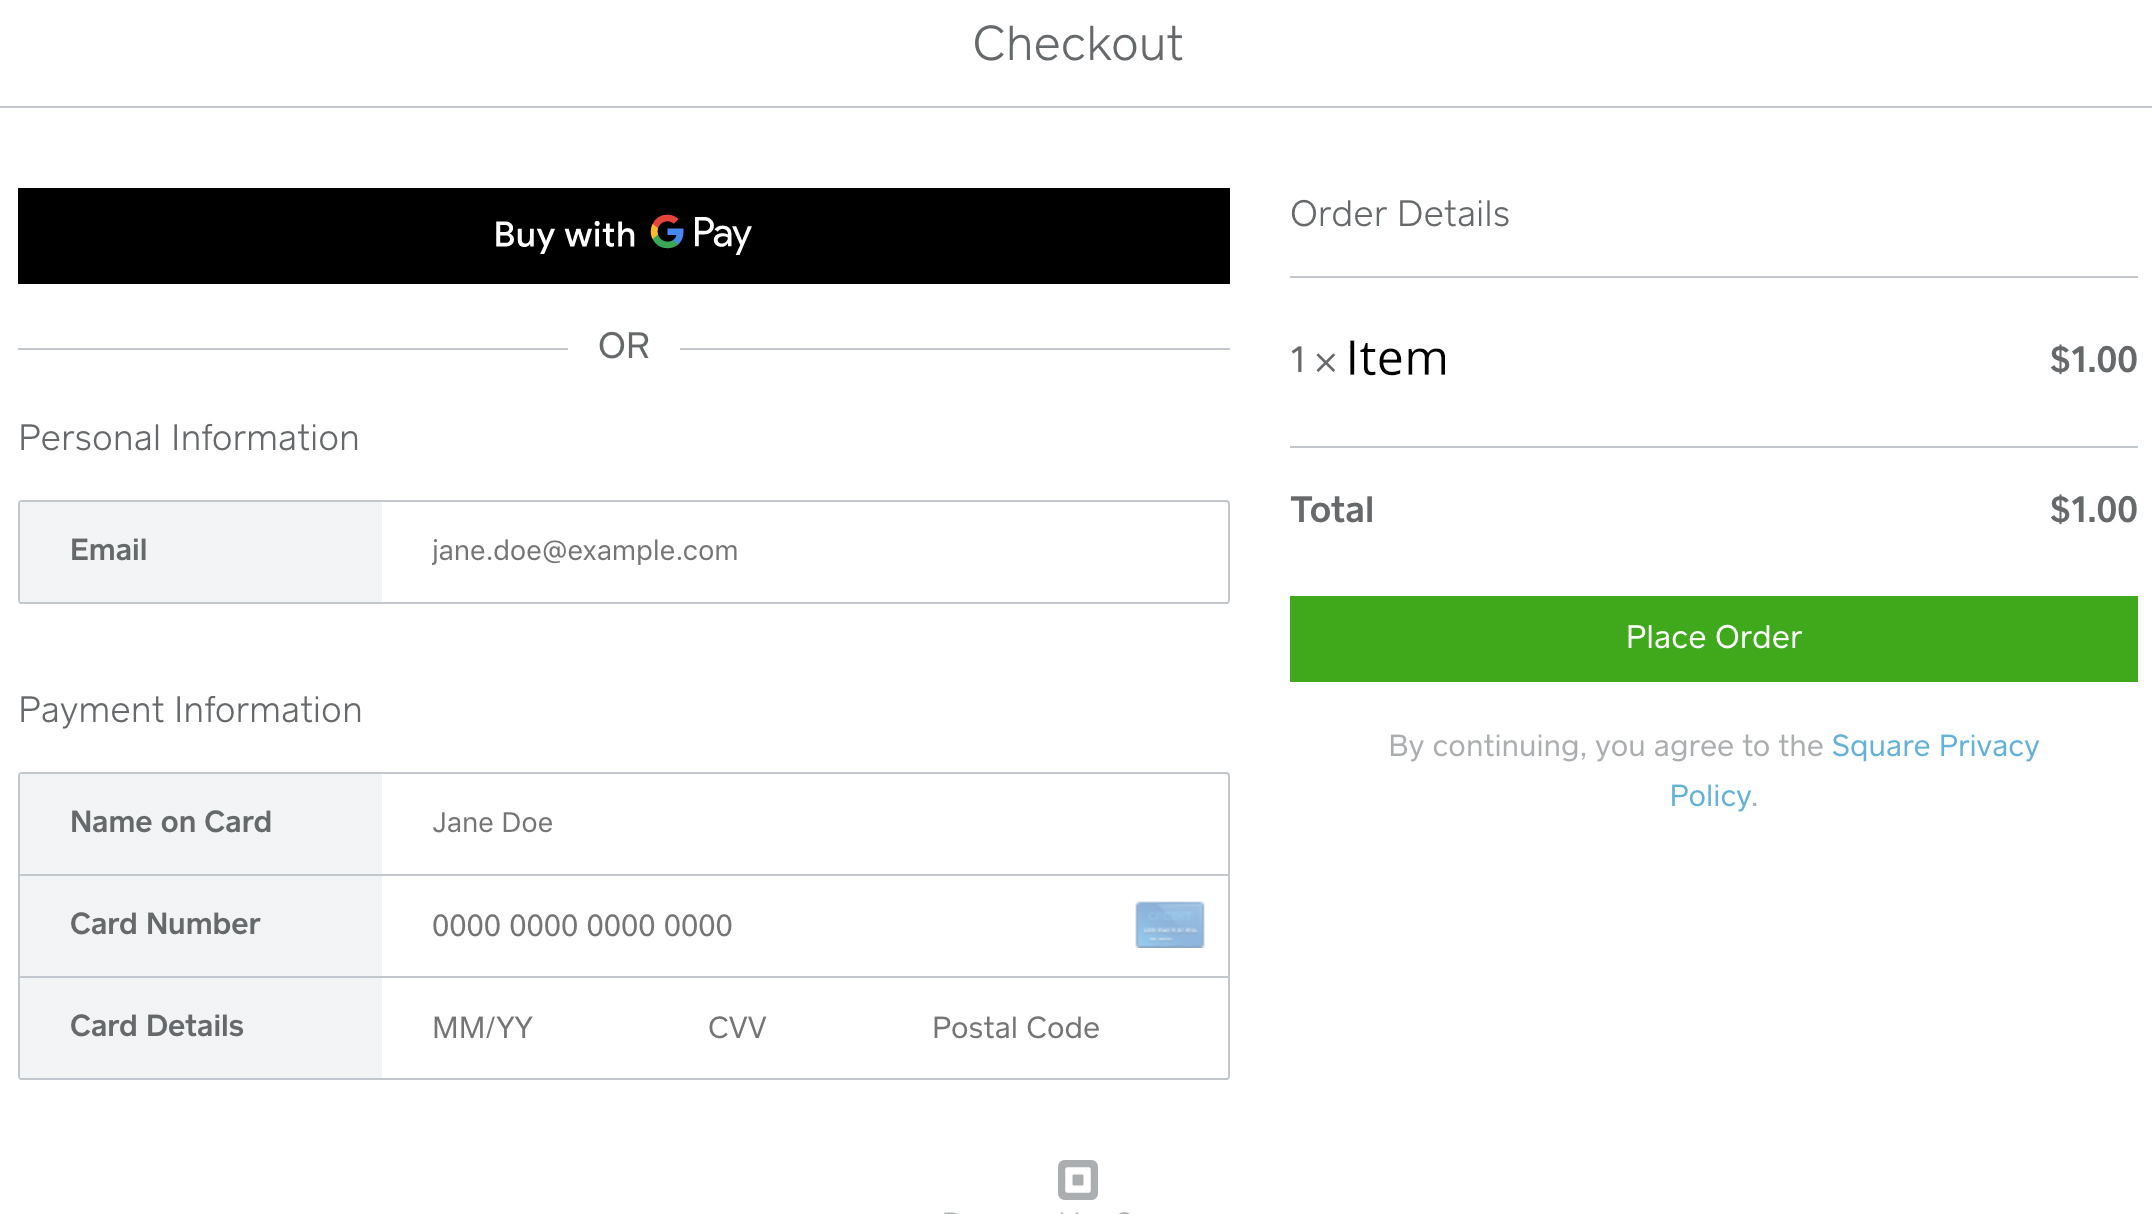This screenshot has width=2152, height=1214.
Task: Click the Name on Card label
Action: [x=170, y=822]
